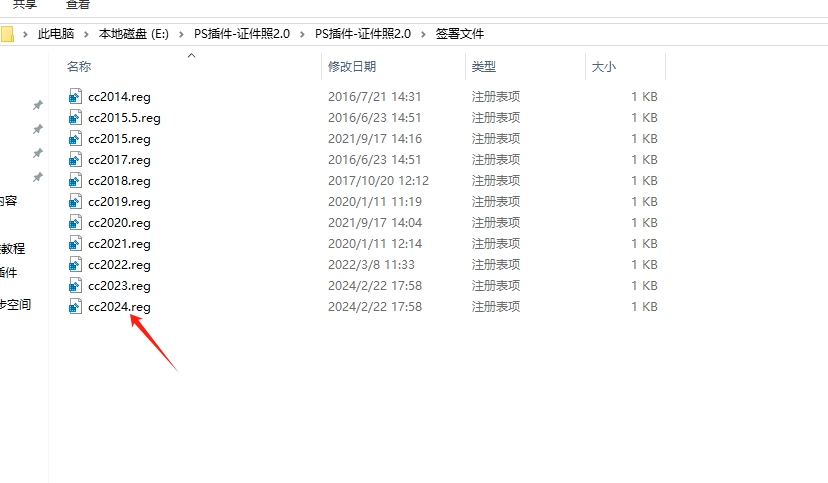The width and height of the screenshot is (828, 483).
Task: Expand the chevron after 此电脑 breadcrumb
Action: tap(87, 34)
